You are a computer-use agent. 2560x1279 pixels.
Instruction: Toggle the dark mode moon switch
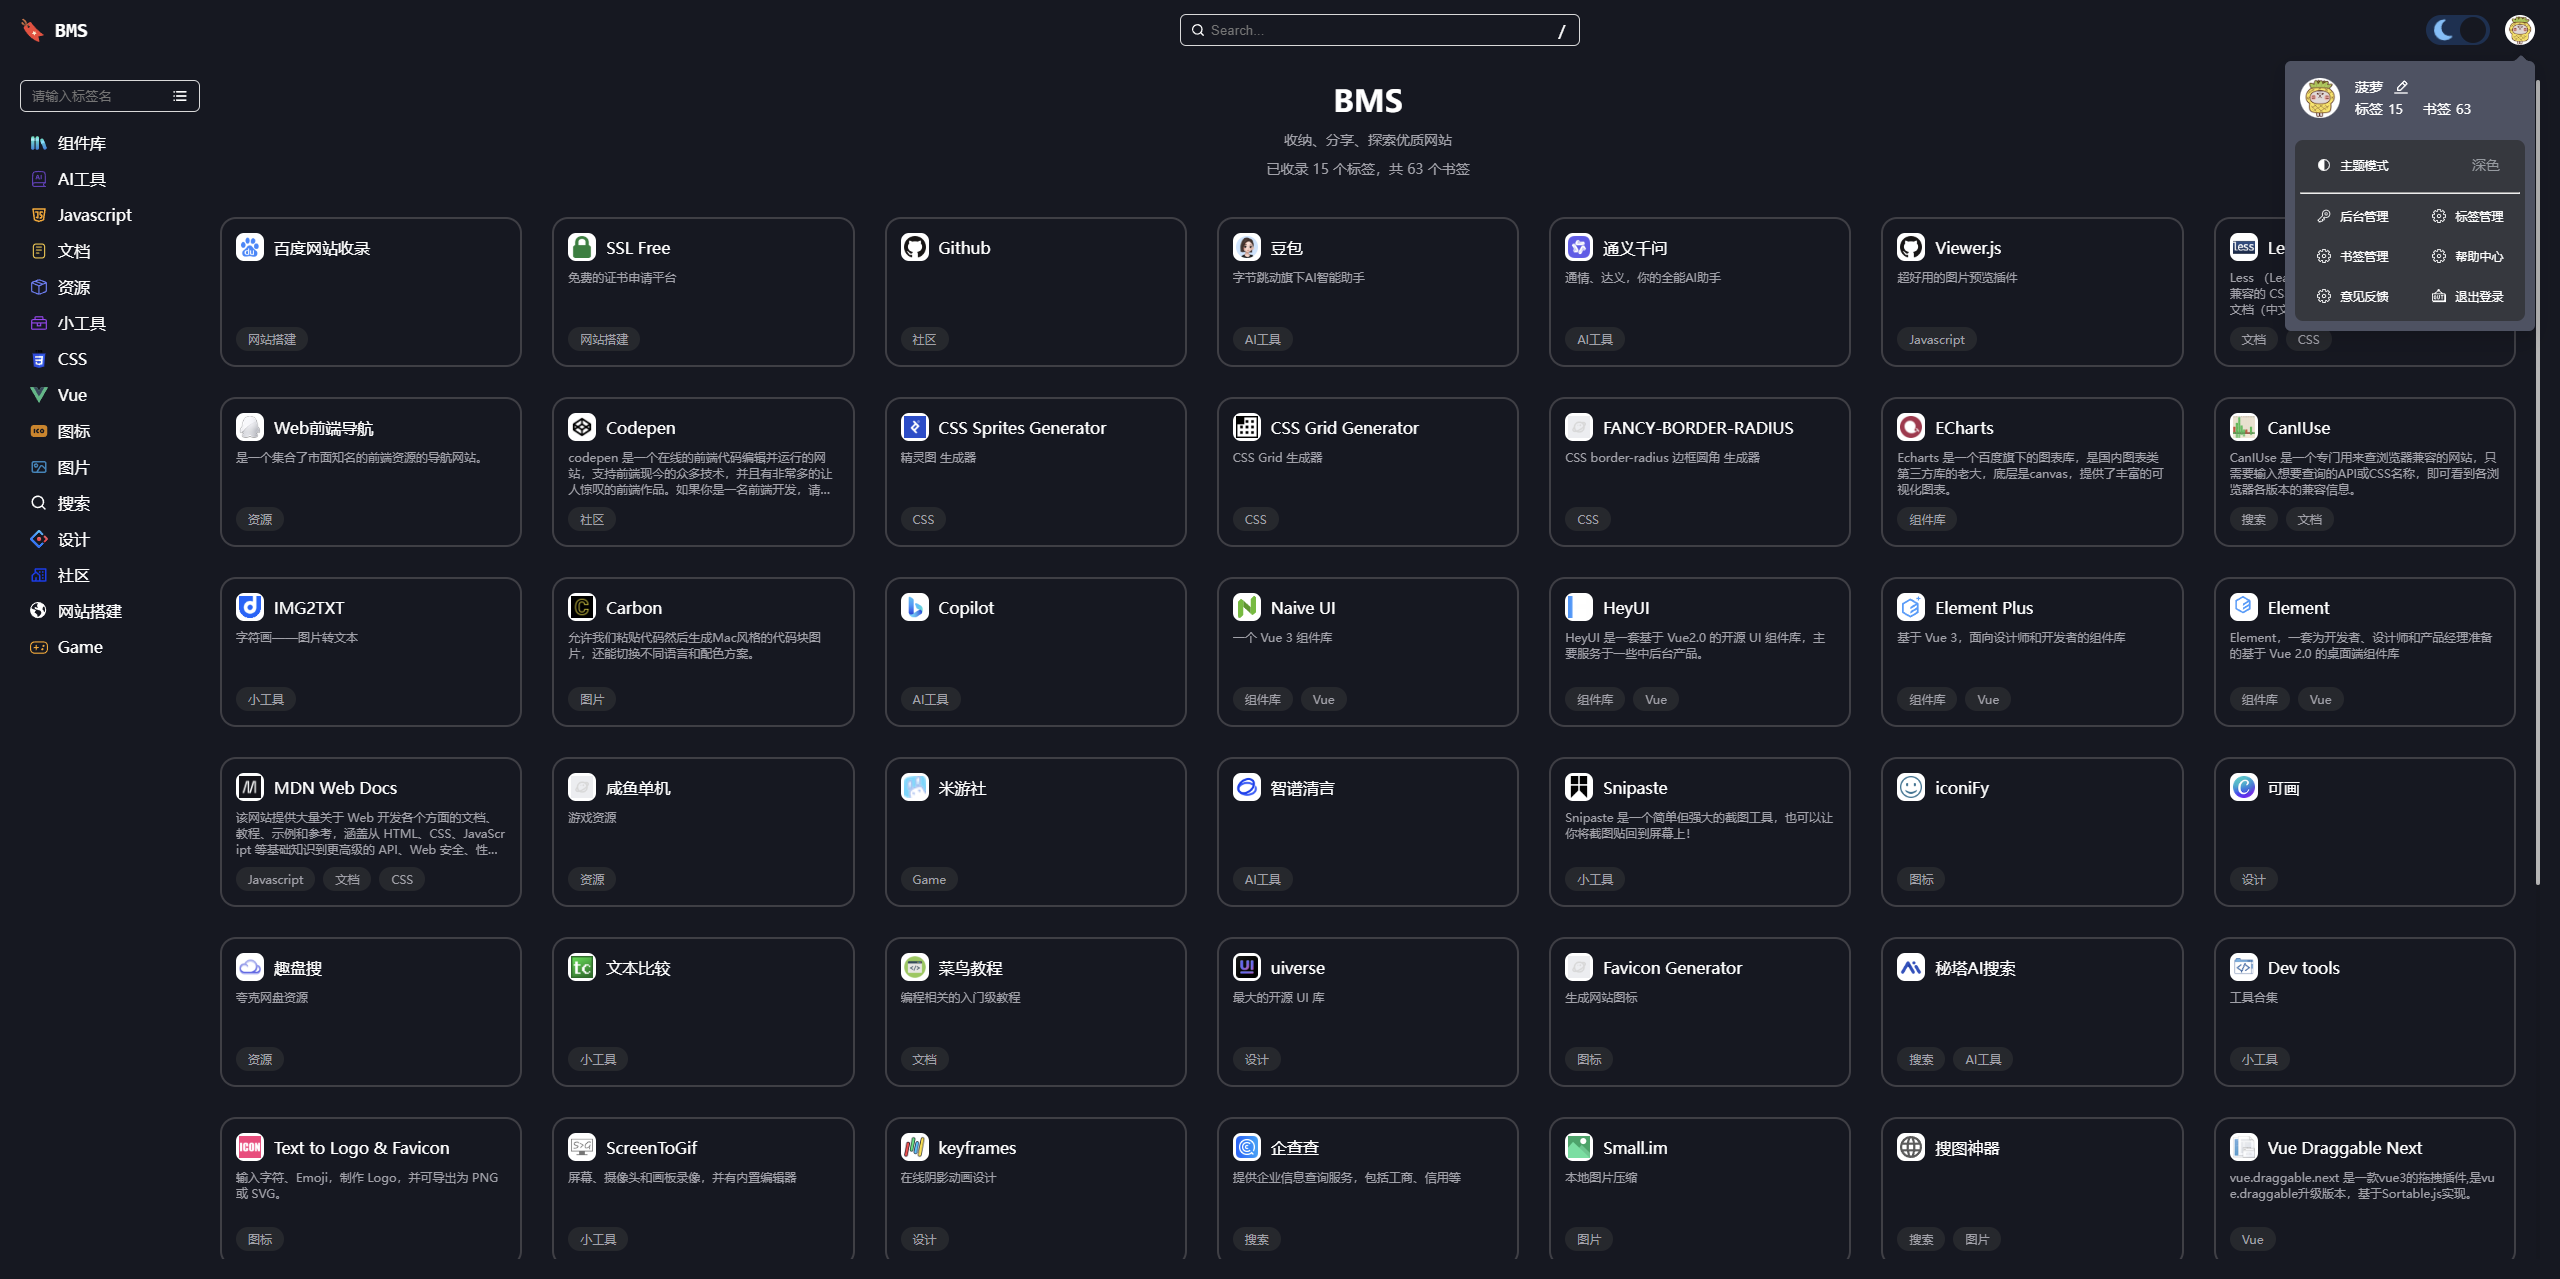coord(2457,30)
